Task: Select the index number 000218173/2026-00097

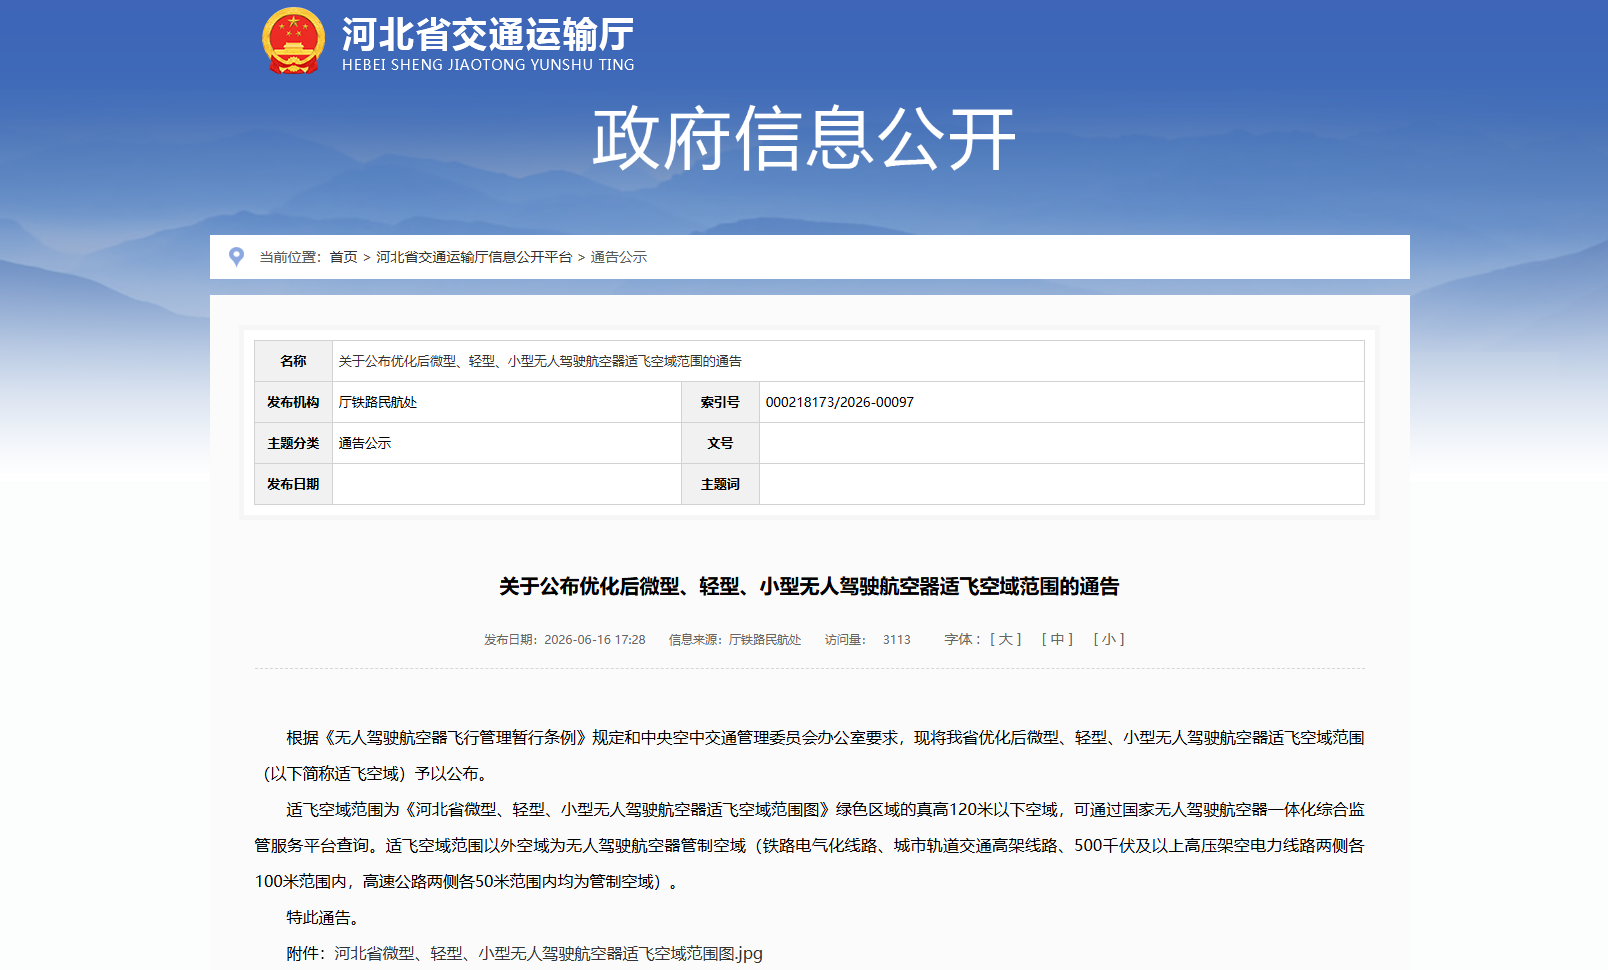Action: (840, 402)
